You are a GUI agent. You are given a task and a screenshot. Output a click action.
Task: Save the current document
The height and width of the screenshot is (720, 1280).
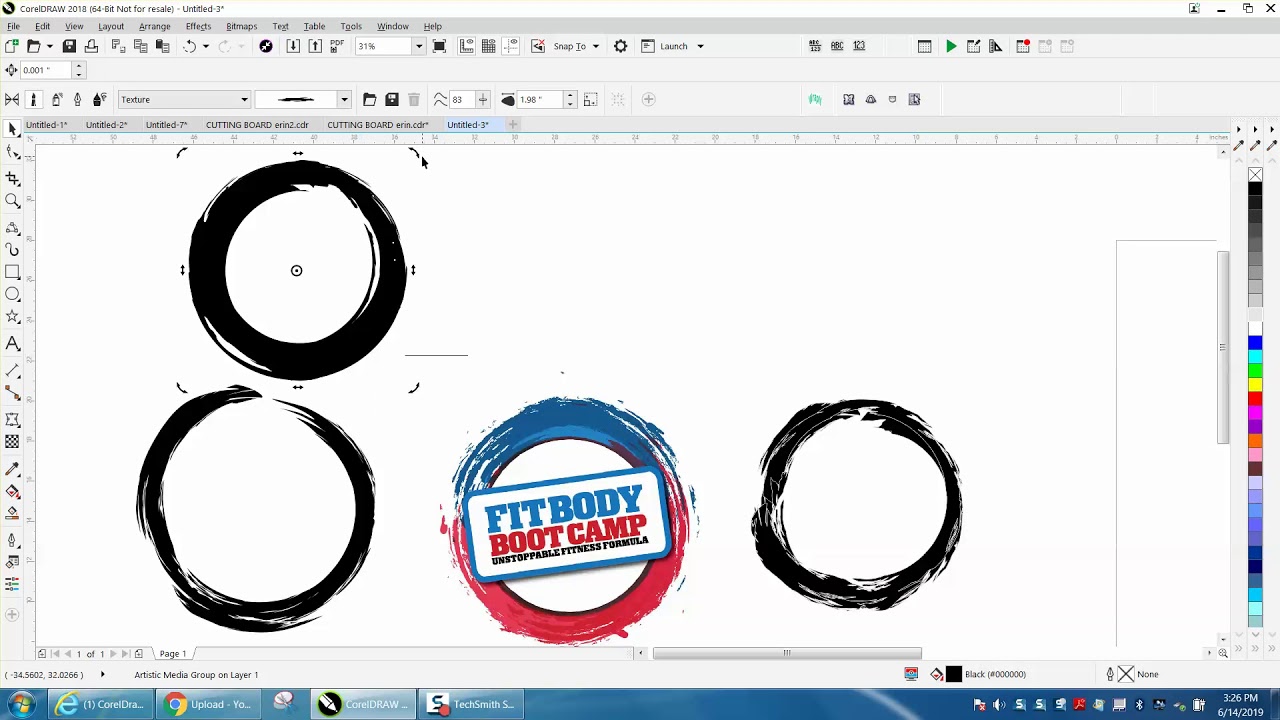coord(69,46)
